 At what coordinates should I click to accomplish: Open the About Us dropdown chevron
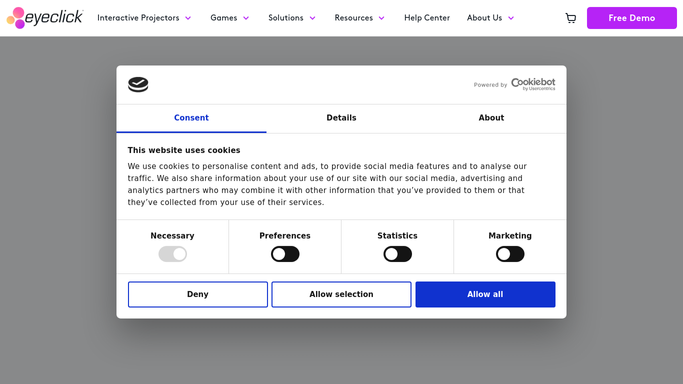[511, 18]
